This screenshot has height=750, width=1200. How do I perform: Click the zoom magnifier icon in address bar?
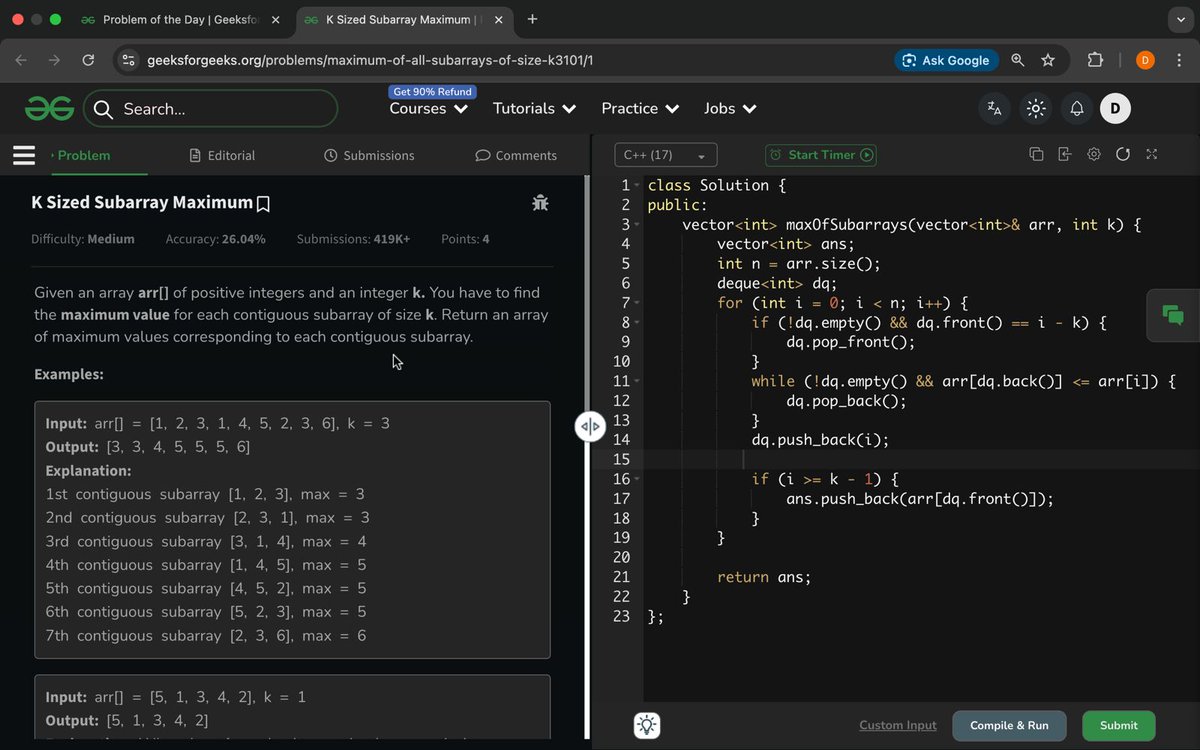(1017, 60)
